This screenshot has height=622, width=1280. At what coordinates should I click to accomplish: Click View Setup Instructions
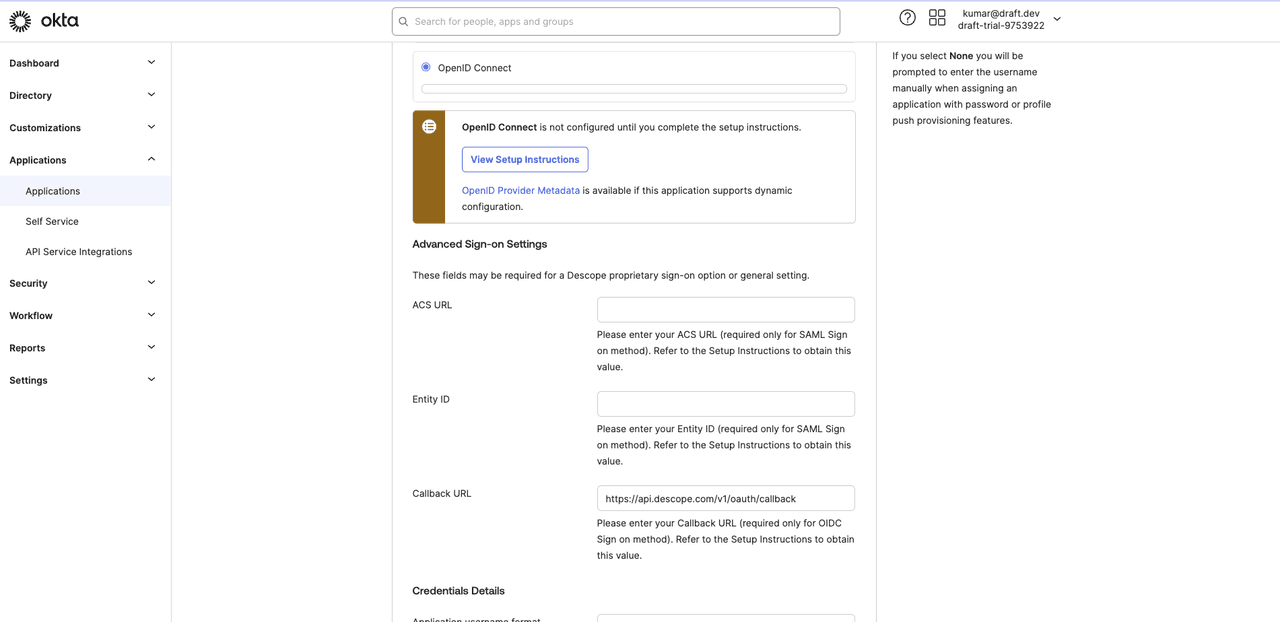[524, 159]
